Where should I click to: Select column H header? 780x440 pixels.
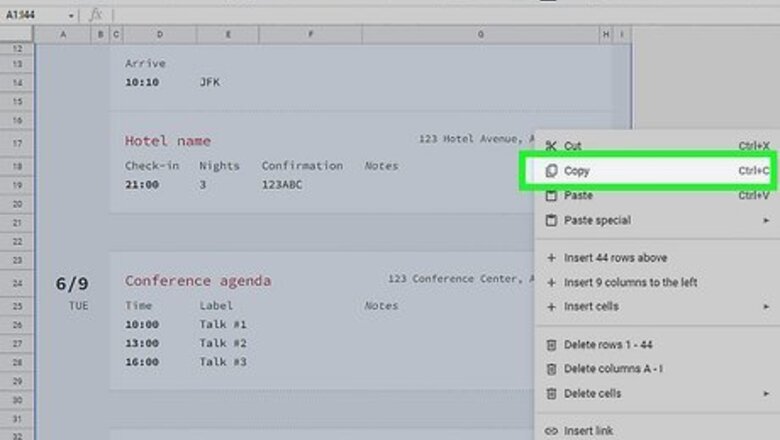605,34
